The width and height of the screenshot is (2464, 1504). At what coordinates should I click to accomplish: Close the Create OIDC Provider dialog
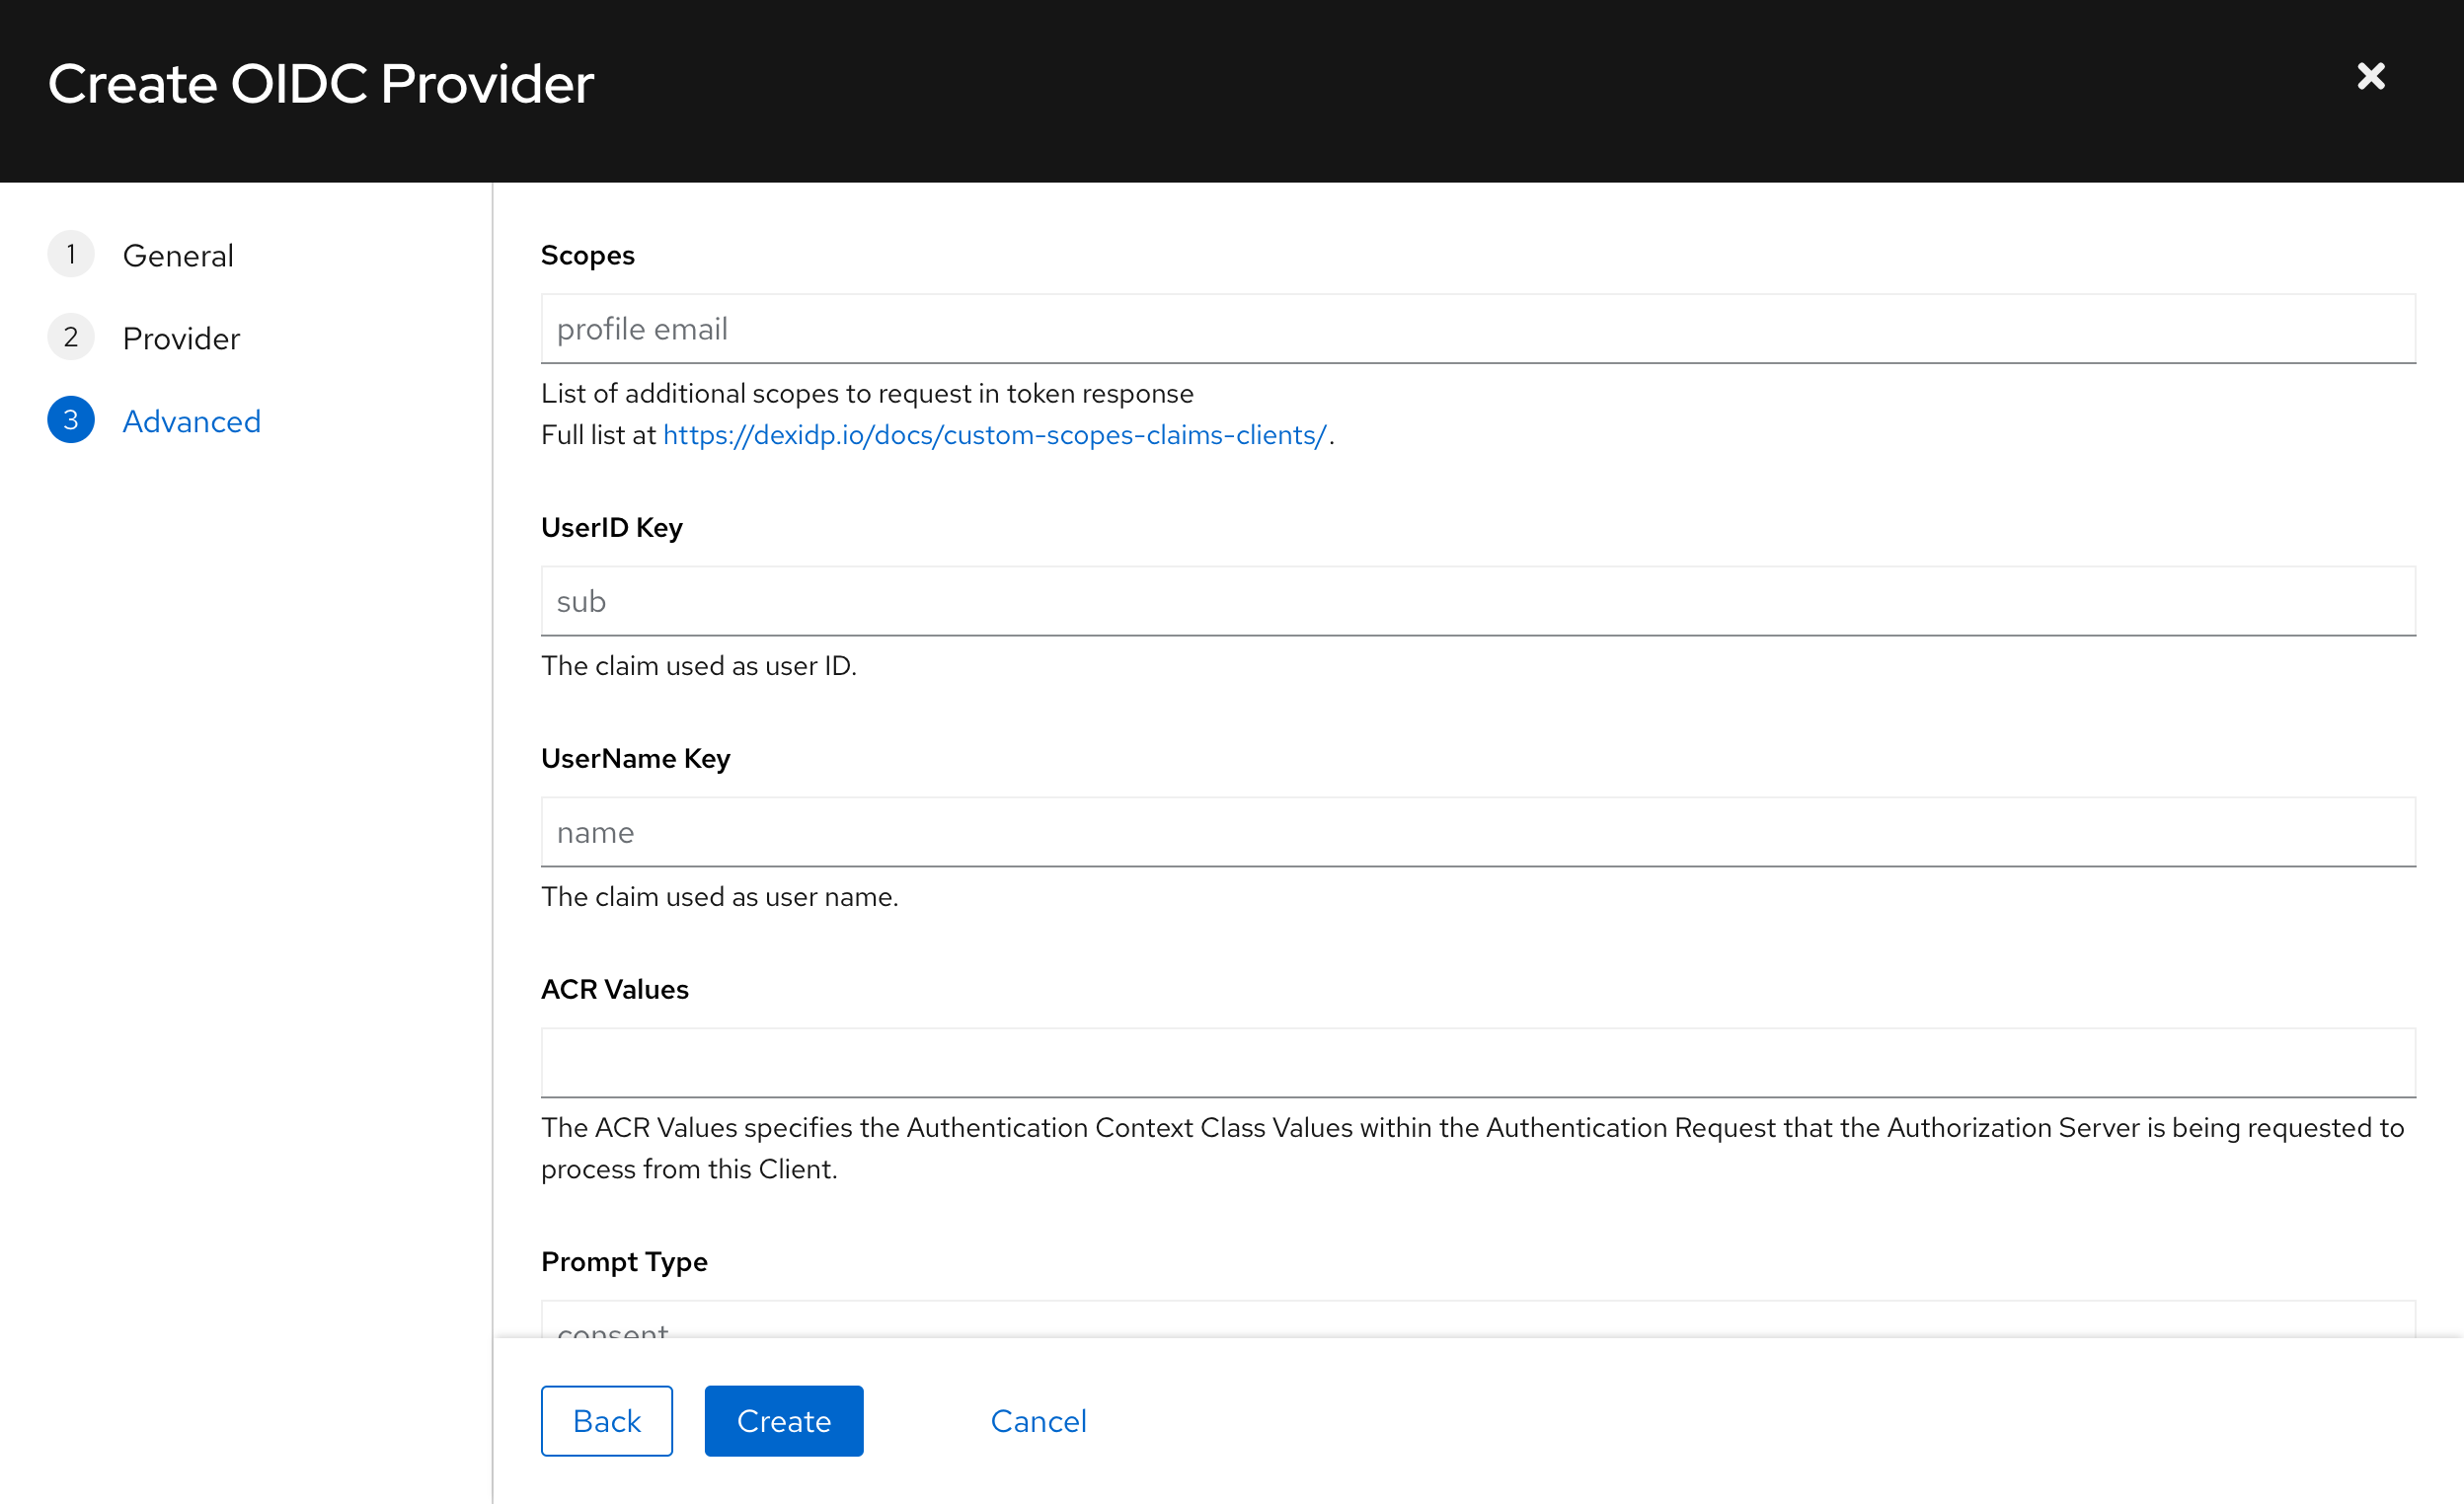pyautogui.click(x=2371, y=76)
